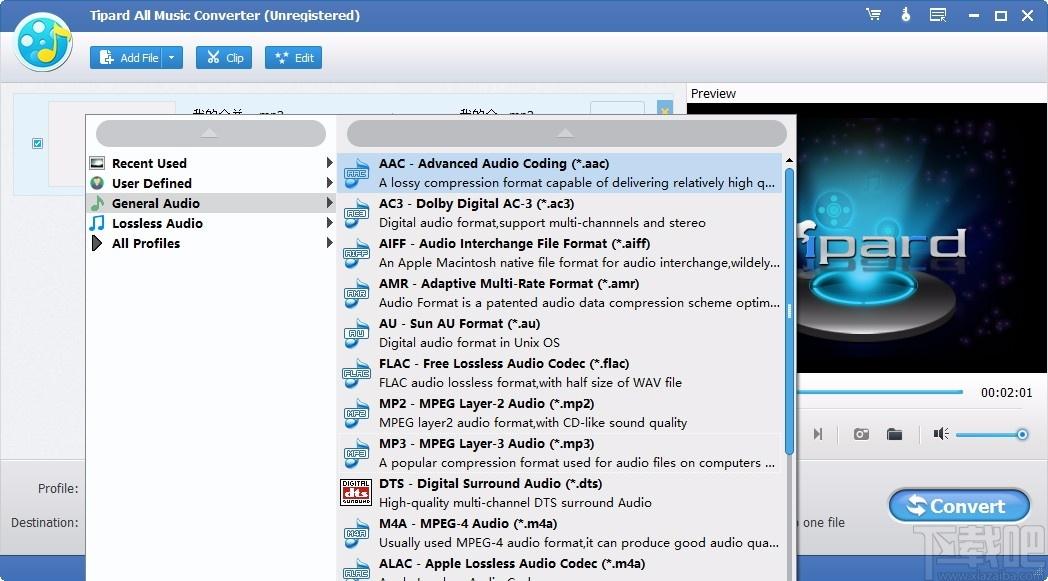This screenshot has height=581, width=1048.
Task: Click the Clip button
Action: tap(224, 57)
